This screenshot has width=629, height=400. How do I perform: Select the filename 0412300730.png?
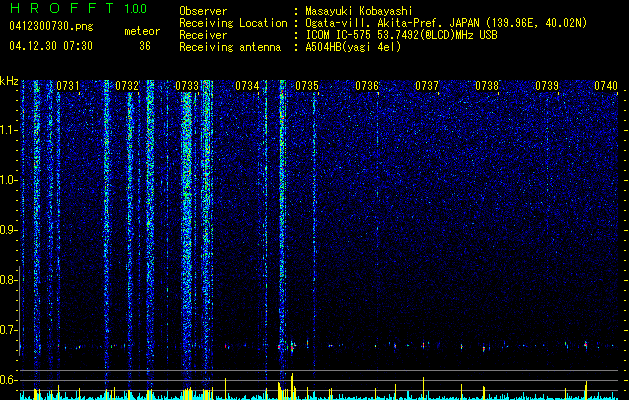[51, 26]
